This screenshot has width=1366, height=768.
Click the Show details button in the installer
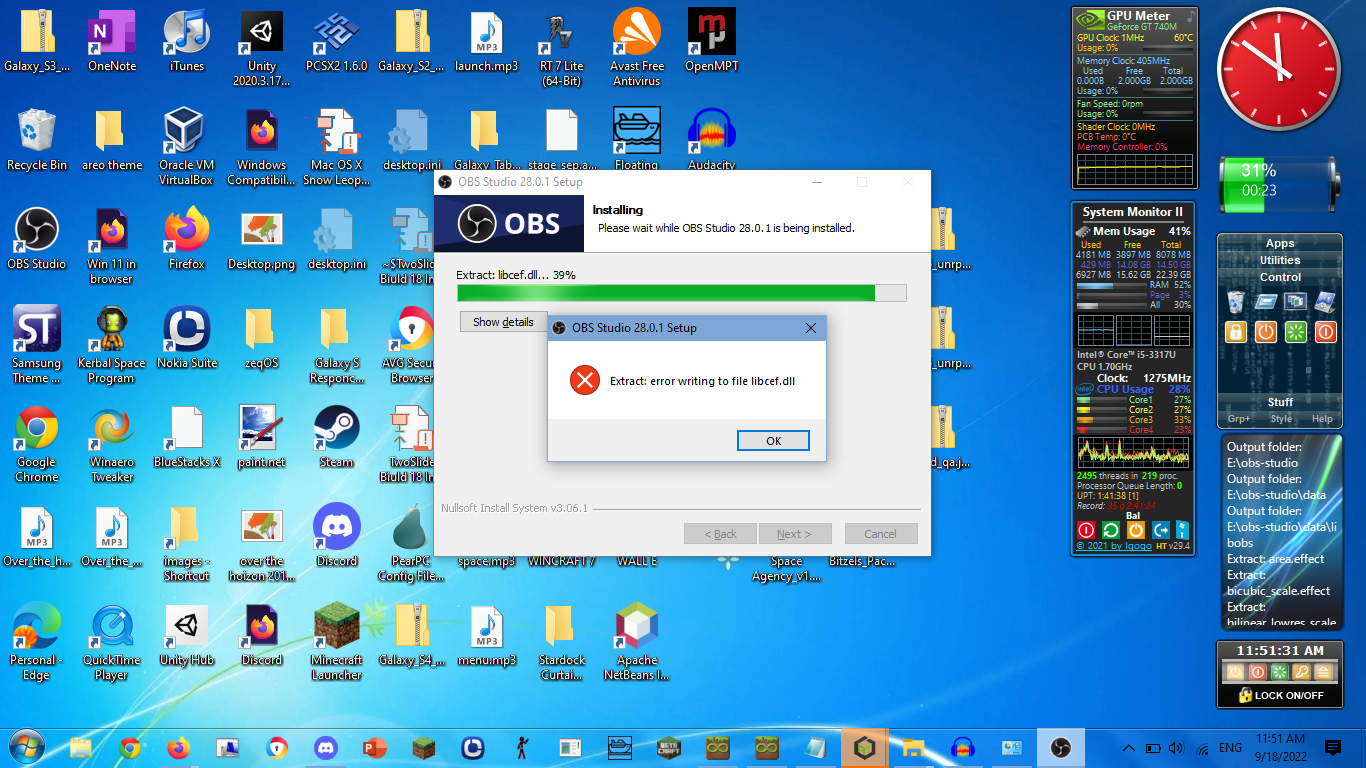503,321
